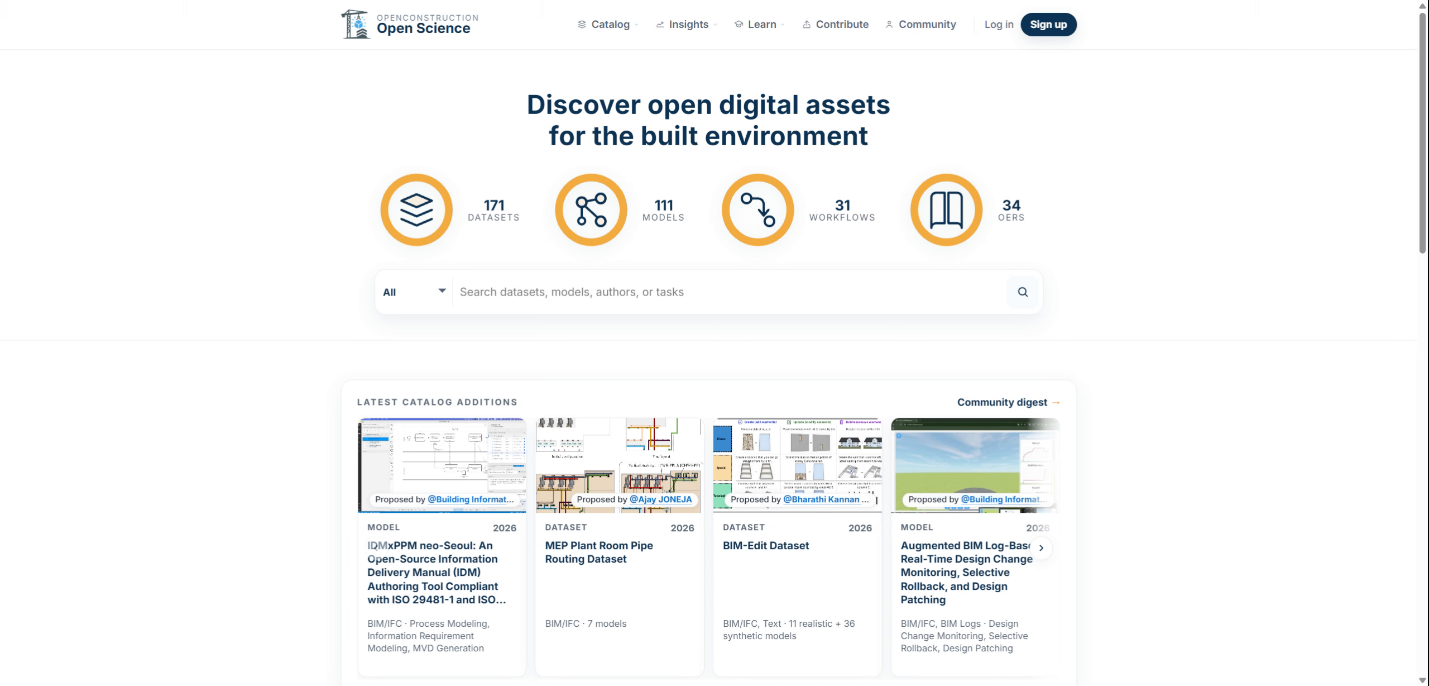Click the Open Science site title
Screen dimensions: 1429x686
coord(423,29)
